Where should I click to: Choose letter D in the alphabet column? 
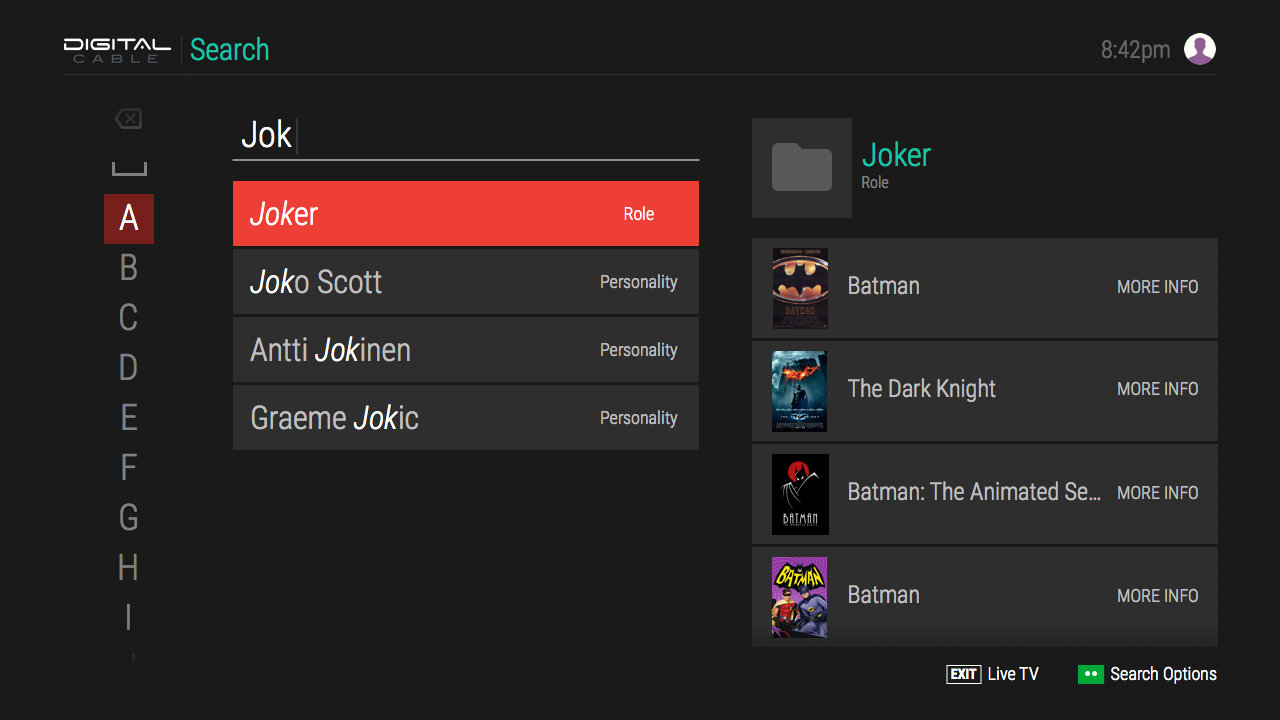click(x=128, y=368)
